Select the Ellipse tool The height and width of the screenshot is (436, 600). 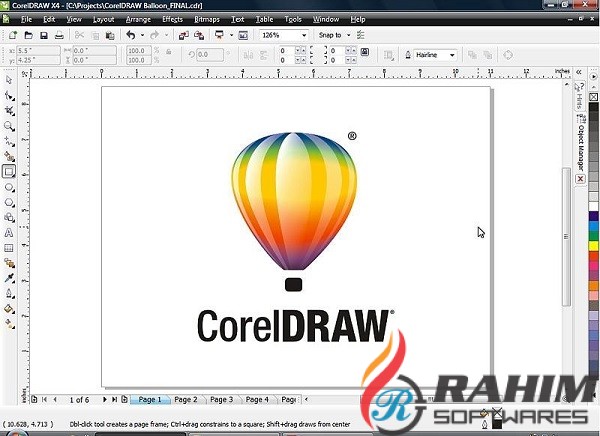9,187
